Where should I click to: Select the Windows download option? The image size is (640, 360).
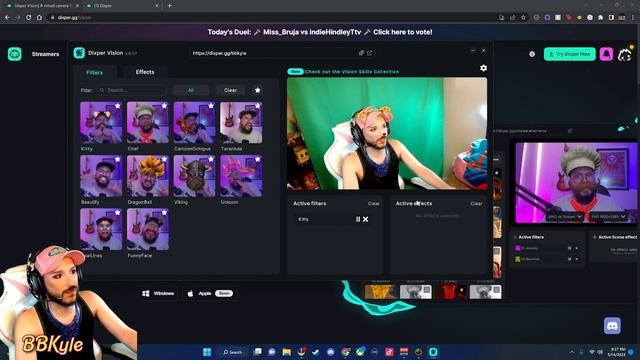point(158,293)
